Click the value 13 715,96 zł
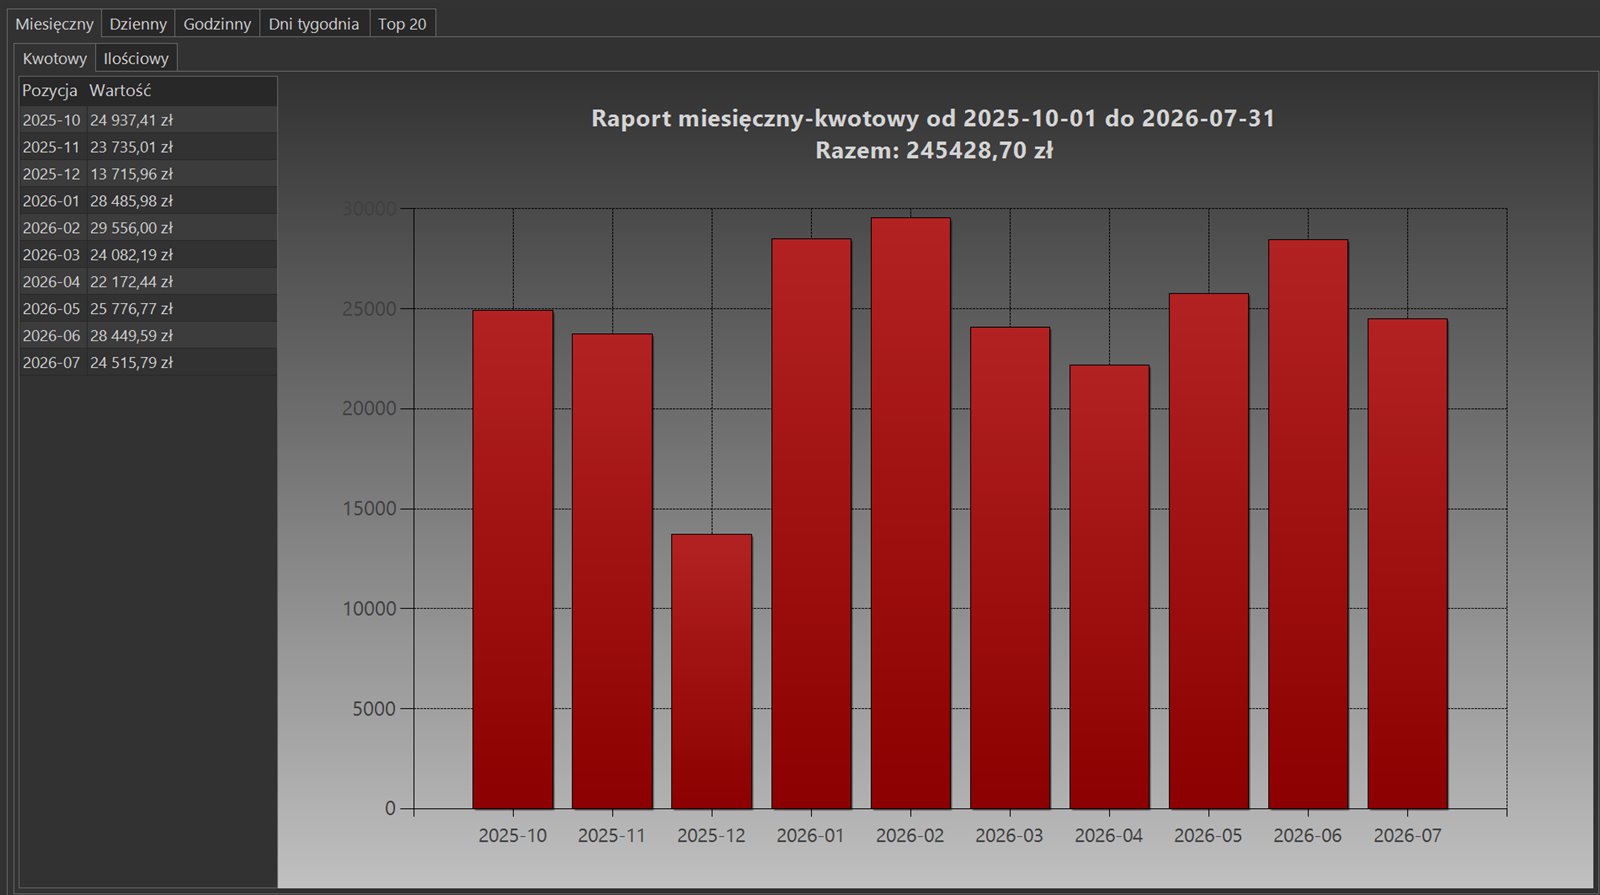This screenshot has height=895, width=1600. (x=131, y=174)
